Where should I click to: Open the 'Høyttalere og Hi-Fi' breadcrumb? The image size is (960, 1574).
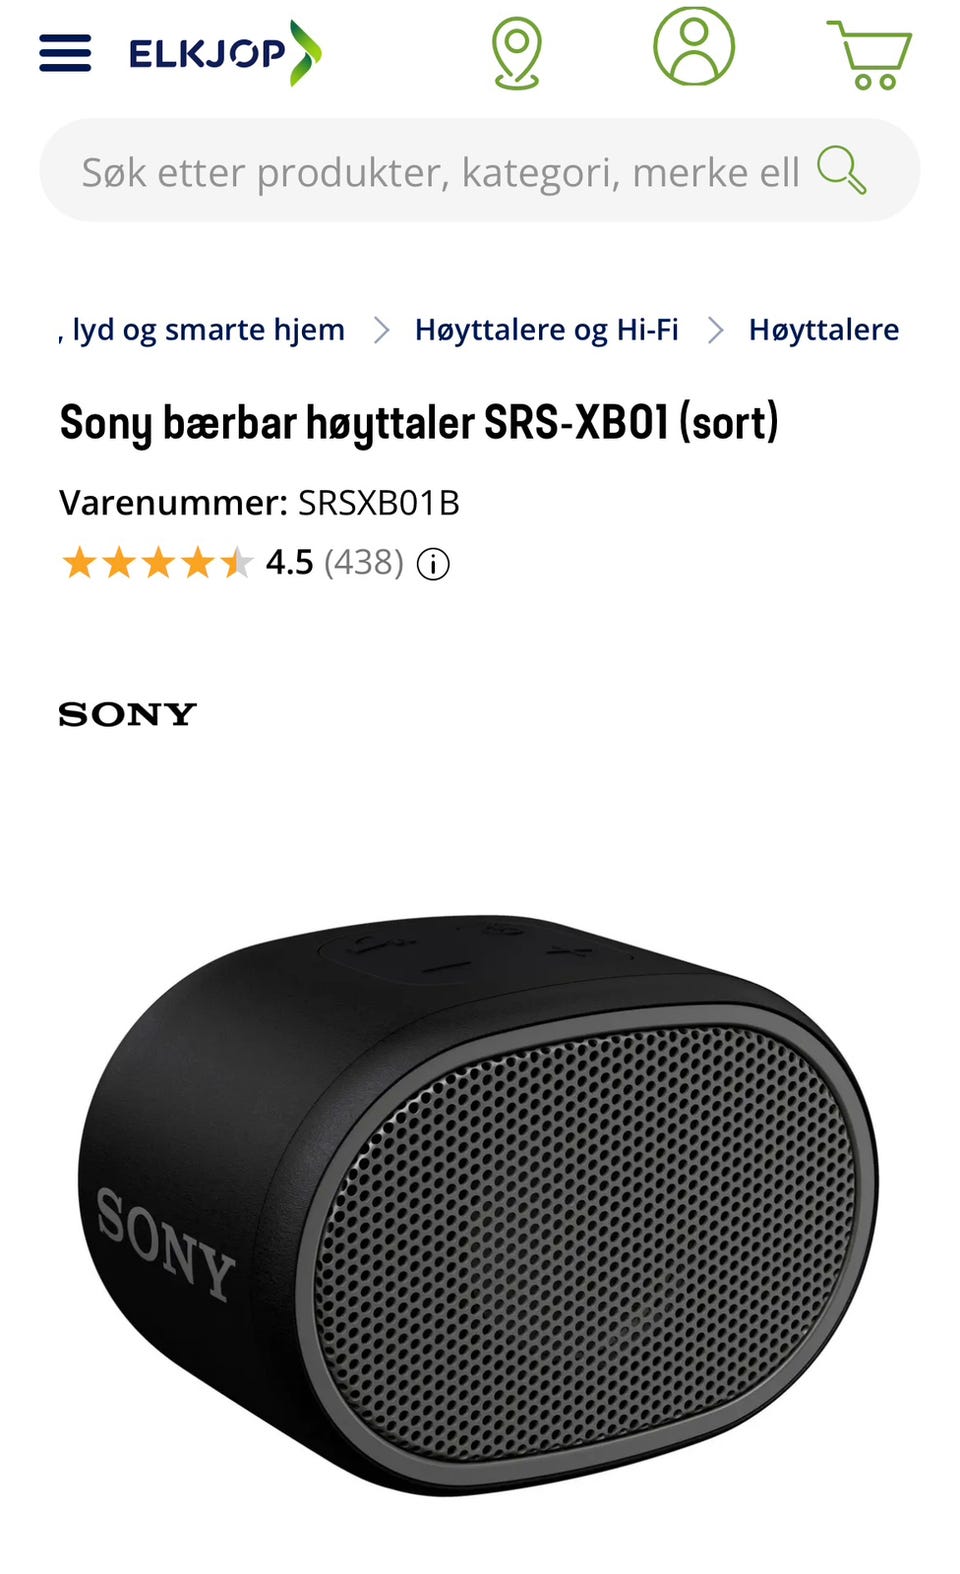(x=546, y=330)
